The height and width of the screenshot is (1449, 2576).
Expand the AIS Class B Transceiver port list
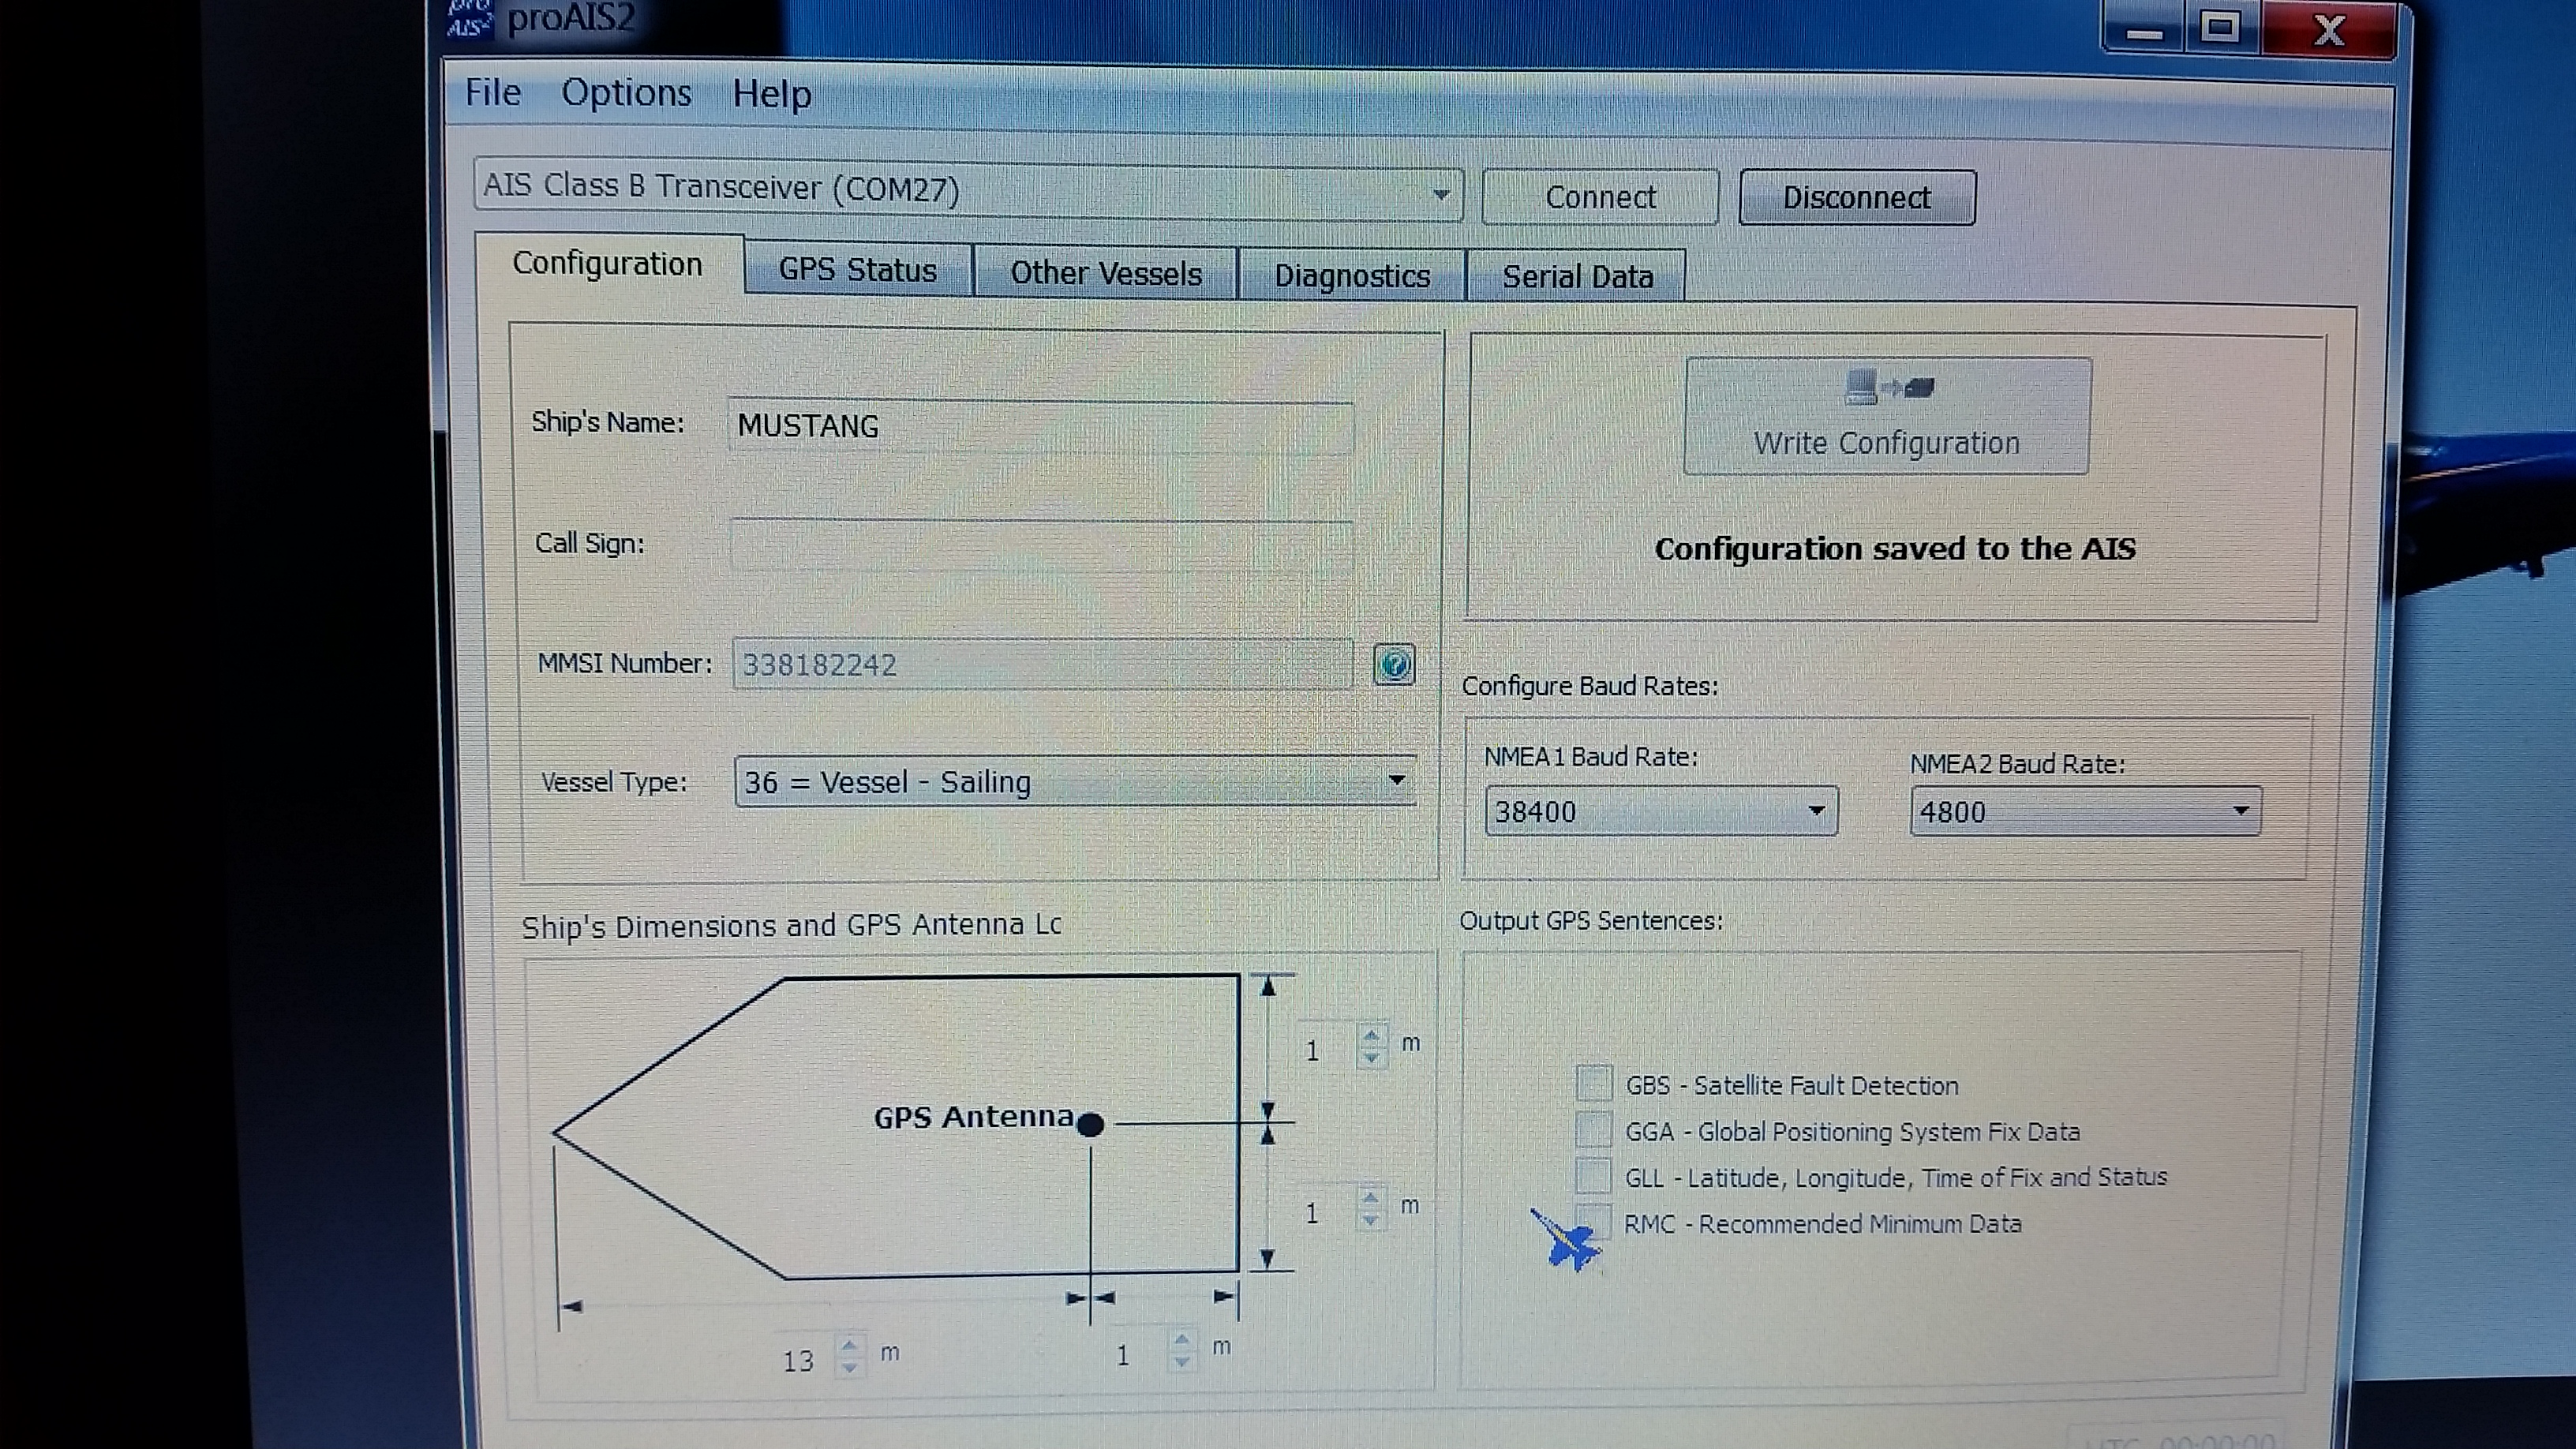pyautogui.click(x=1440, y=194)
